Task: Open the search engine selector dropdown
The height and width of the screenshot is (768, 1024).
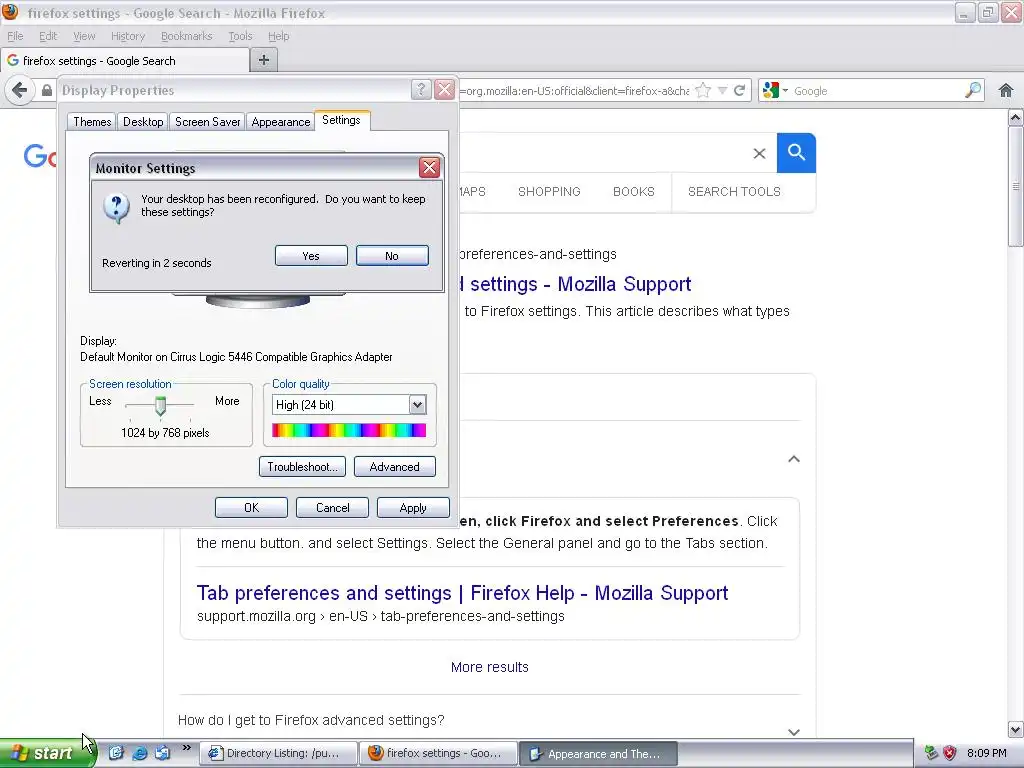Action: click(x=775, y=90)
